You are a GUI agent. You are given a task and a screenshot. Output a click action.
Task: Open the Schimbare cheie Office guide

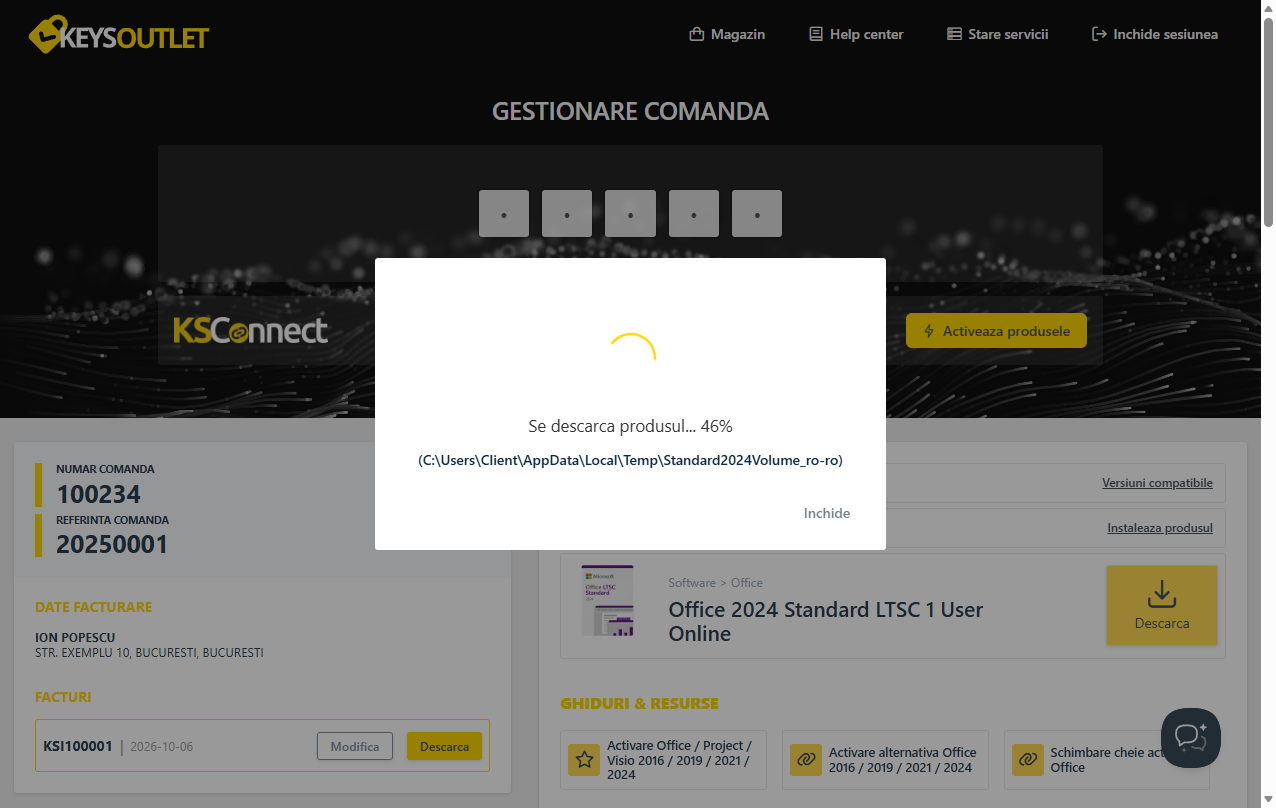coord(1107,760)
